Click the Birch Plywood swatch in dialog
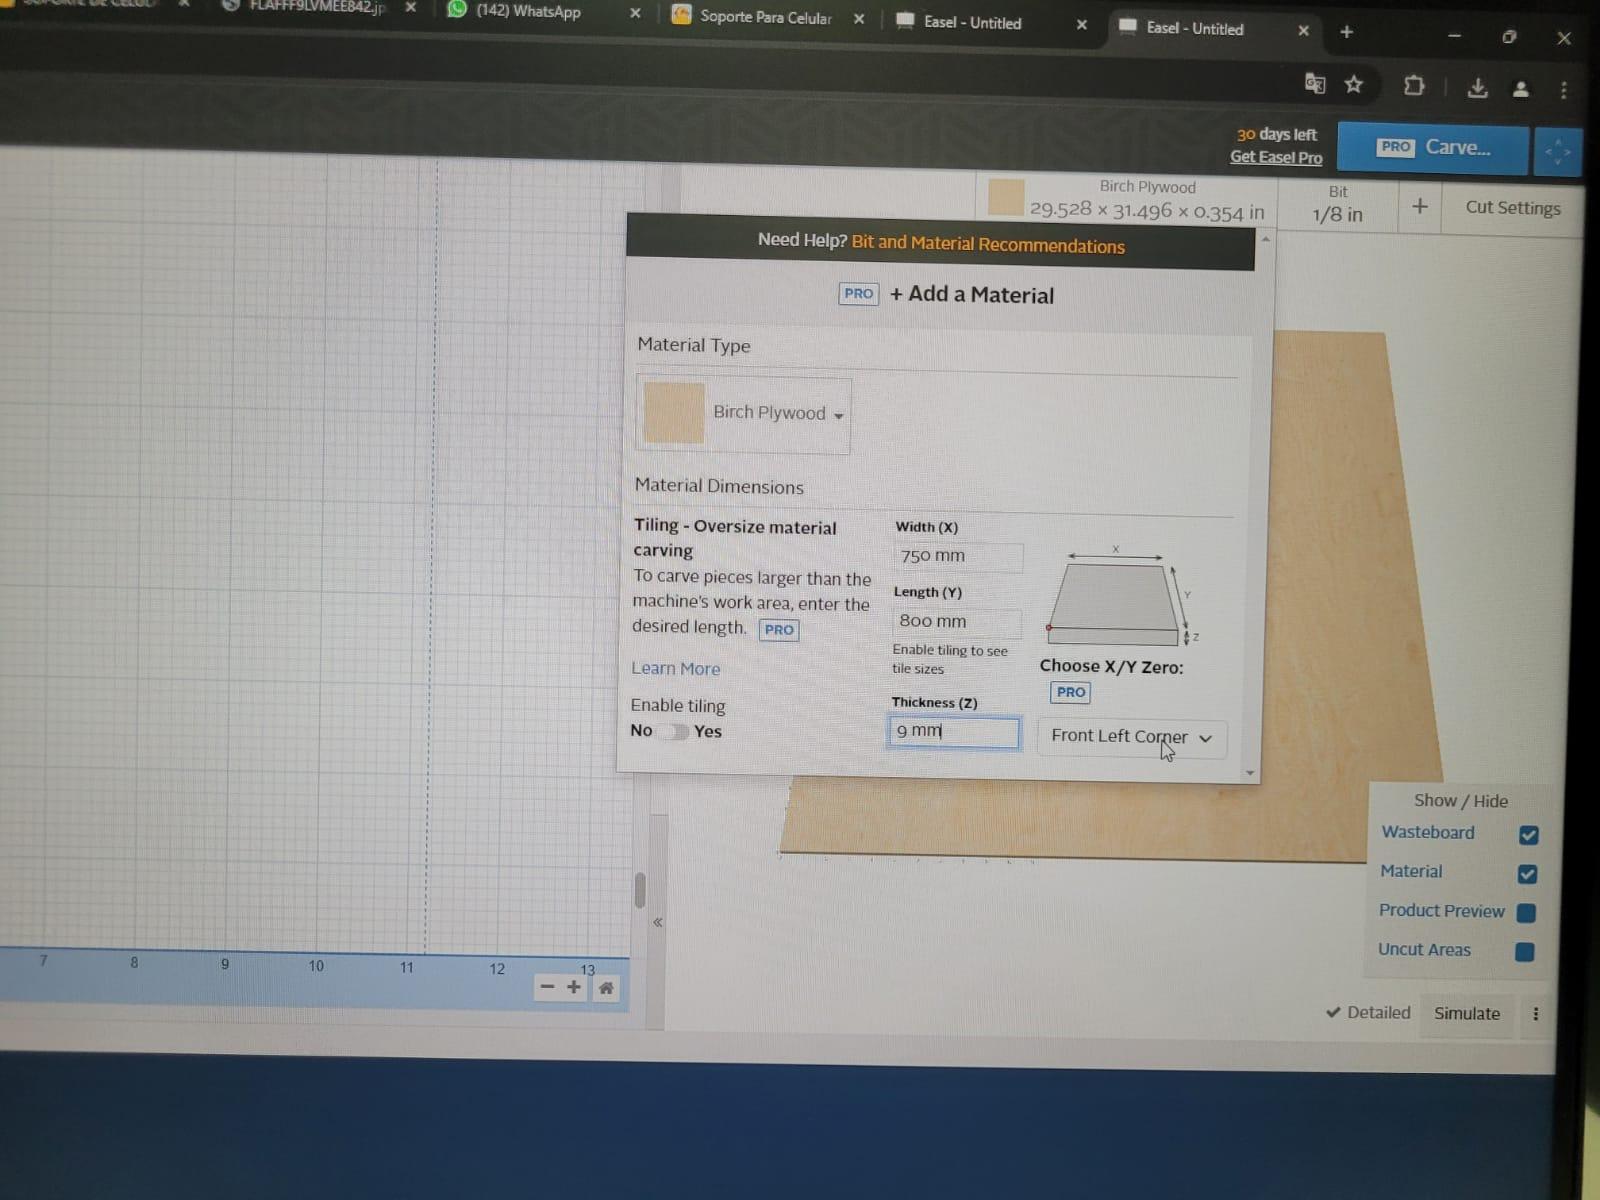Screen dimensions: 1600x1200 point(674,412)
